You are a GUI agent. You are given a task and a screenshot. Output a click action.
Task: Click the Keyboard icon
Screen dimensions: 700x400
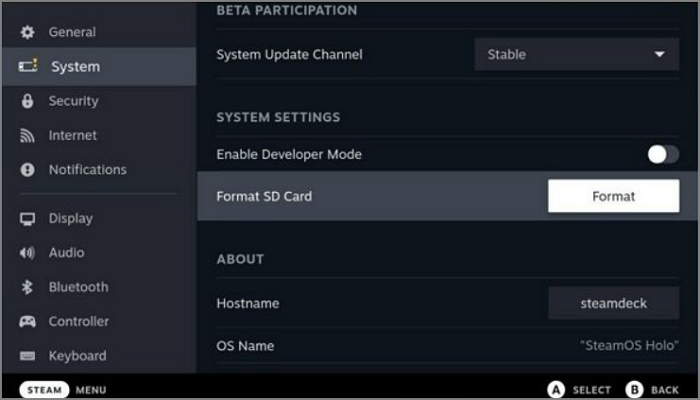pyautogui.click(x=28, y=356)
